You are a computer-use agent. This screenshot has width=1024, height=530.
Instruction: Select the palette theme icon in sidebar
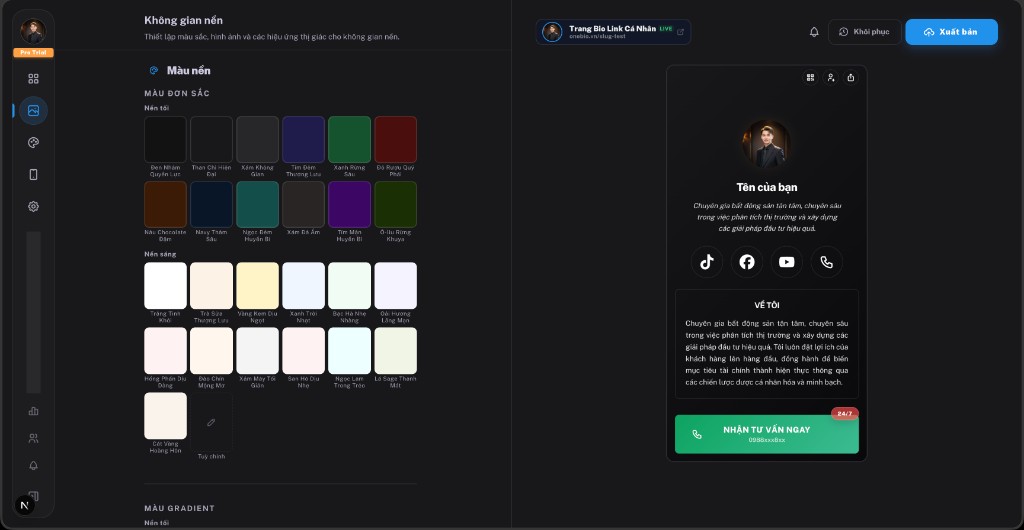click(x=33, y=143)
